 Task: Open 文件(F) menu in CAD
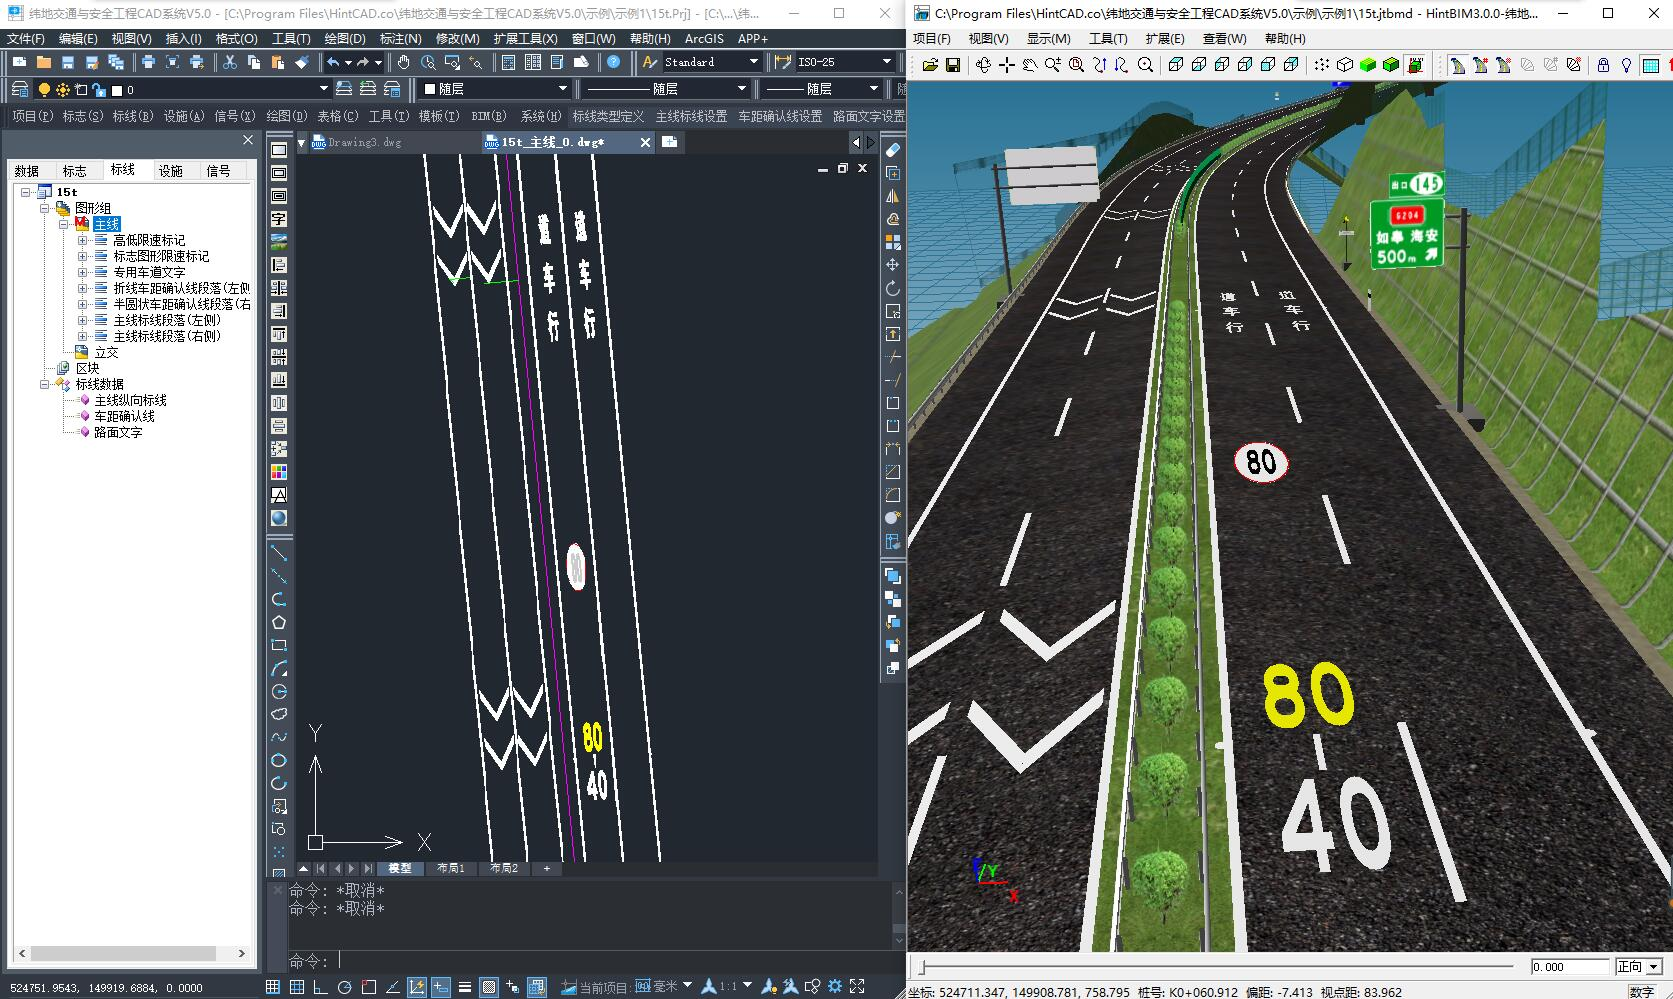click(25, 38)
